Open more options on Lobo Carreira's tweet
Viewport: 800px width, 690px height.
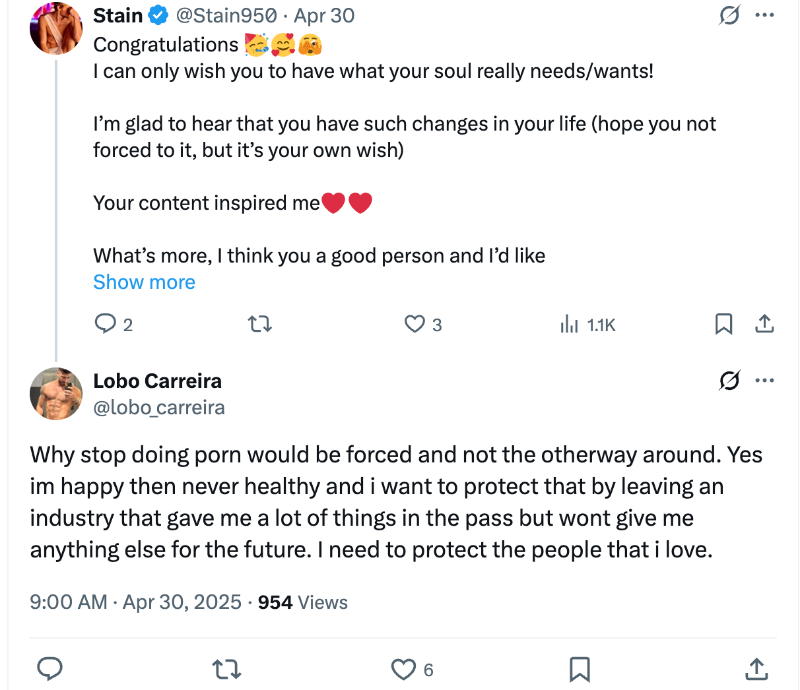pyautogui.click(x=765, y=381)
